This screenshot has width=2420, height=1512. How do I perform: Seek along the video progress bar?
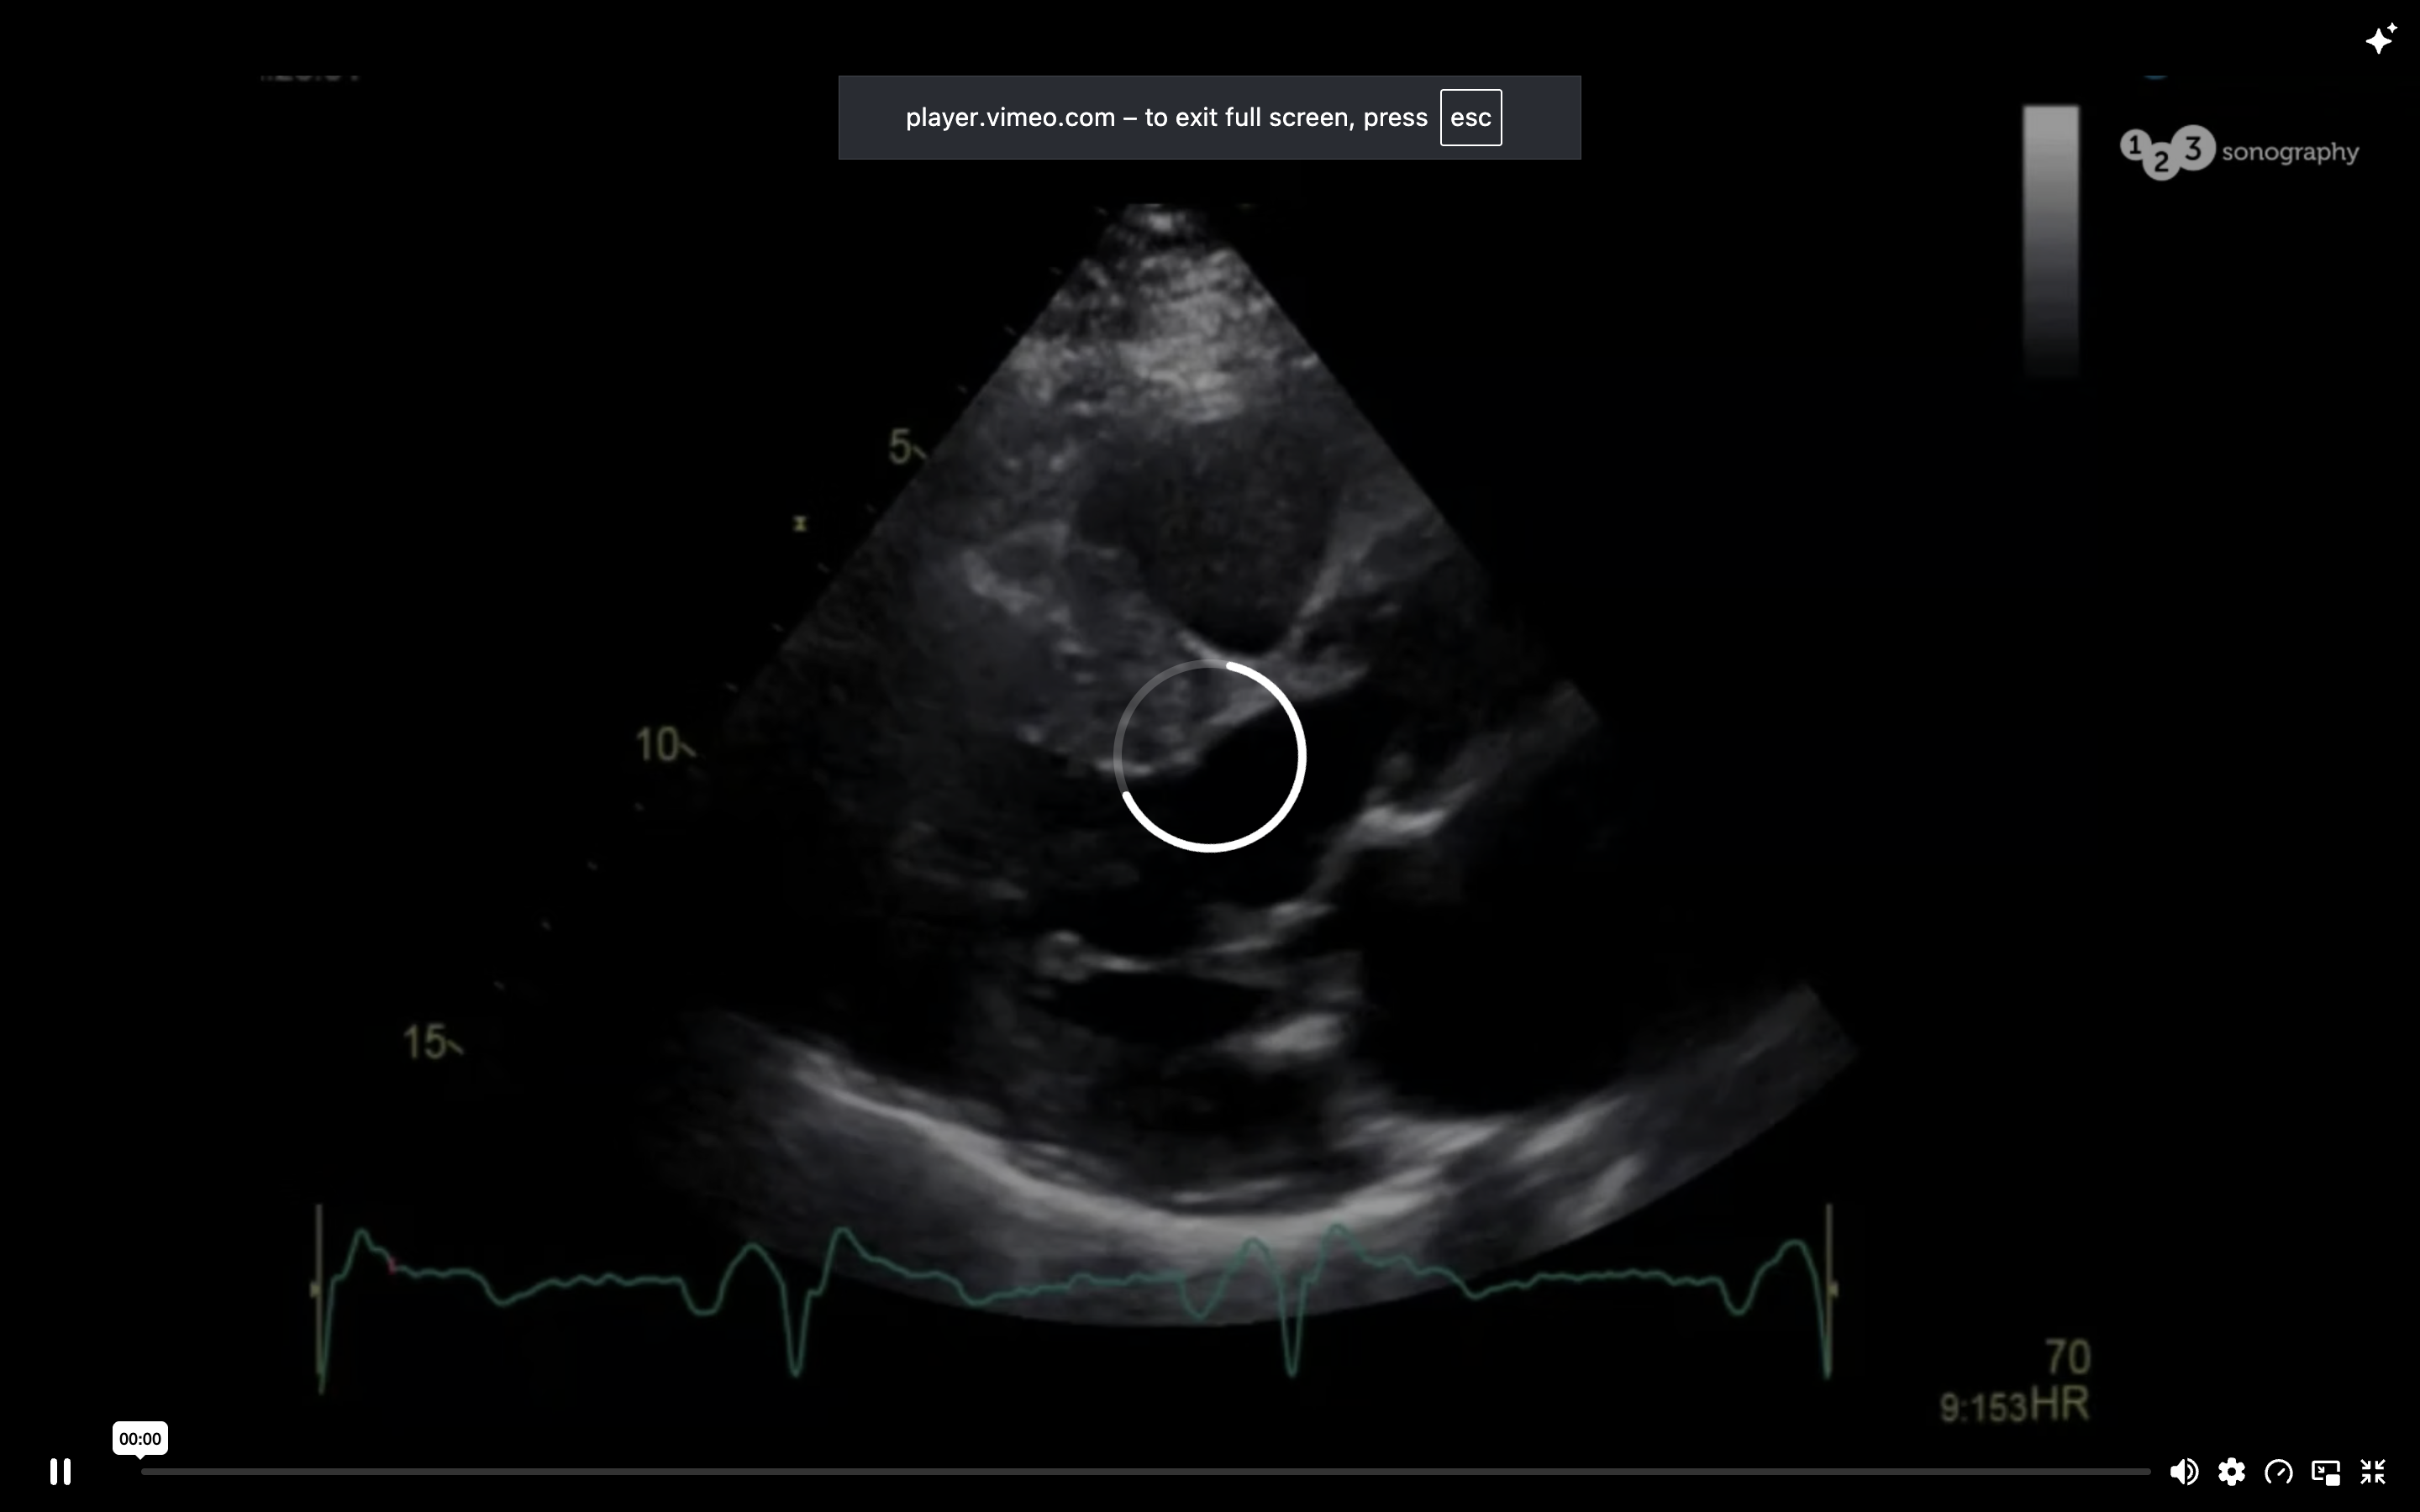click(1145, 1471)
